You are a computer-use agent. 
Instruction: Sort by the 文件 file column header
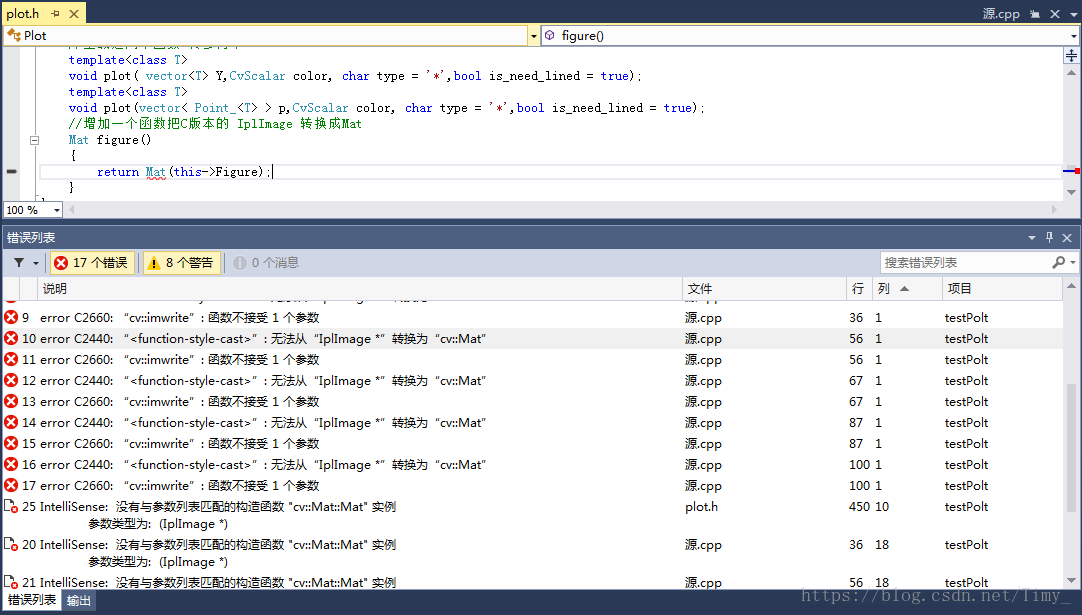pyautogui.click(x=764, y=289)
